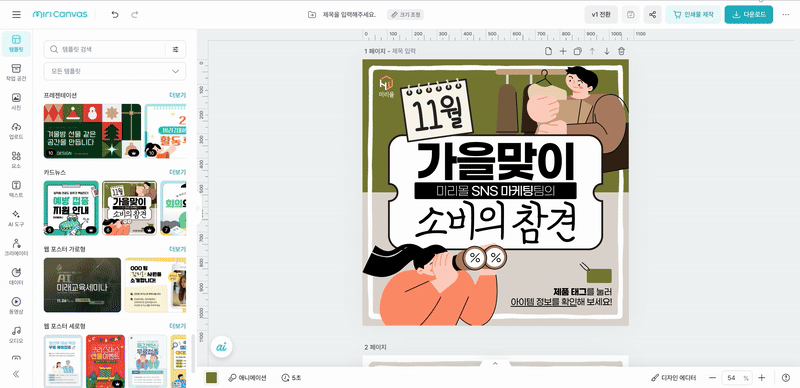Viewport: 800px width, 388px height.
Task: Open the 디자인 에디터 mode switcher
Action: [x=674, y=378]
